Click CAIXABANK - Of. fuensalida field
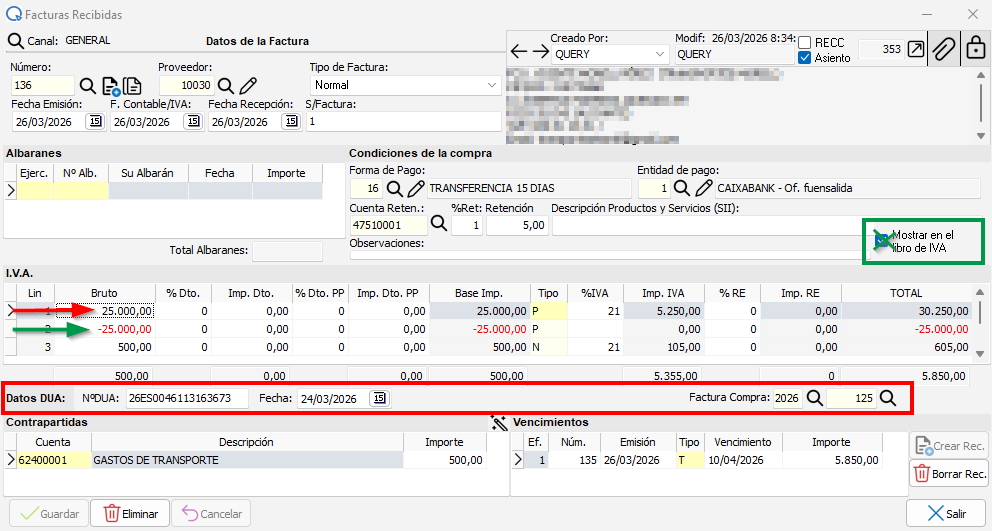 pyautogui.click(x=850, y=188)
